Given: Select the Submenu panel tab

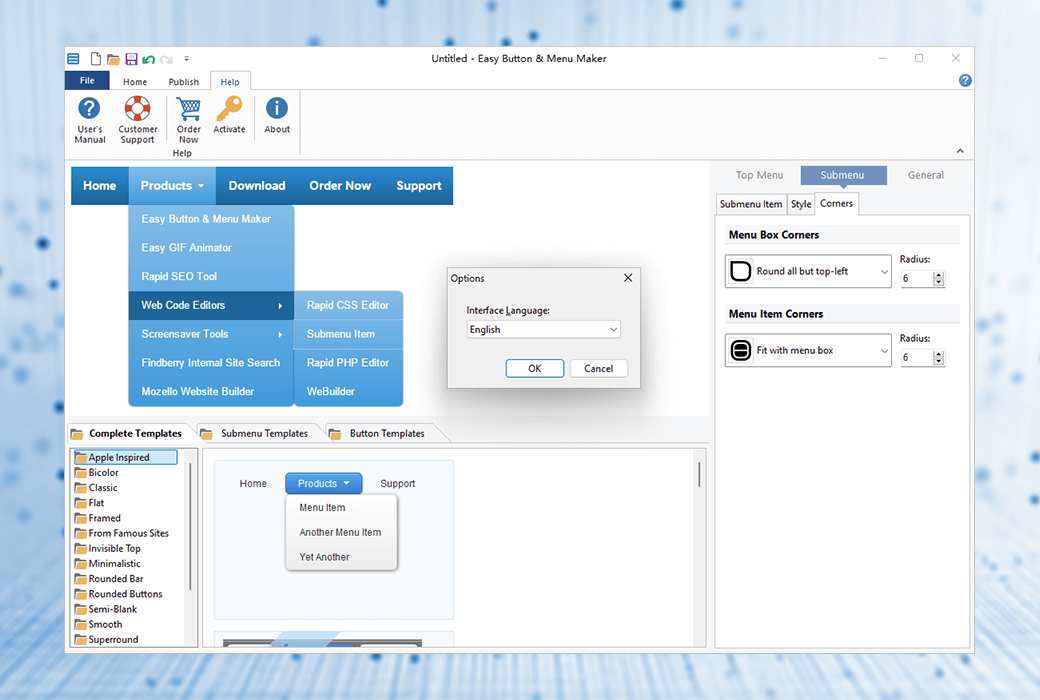Looking at the screenshot, I should coord(842,175).
